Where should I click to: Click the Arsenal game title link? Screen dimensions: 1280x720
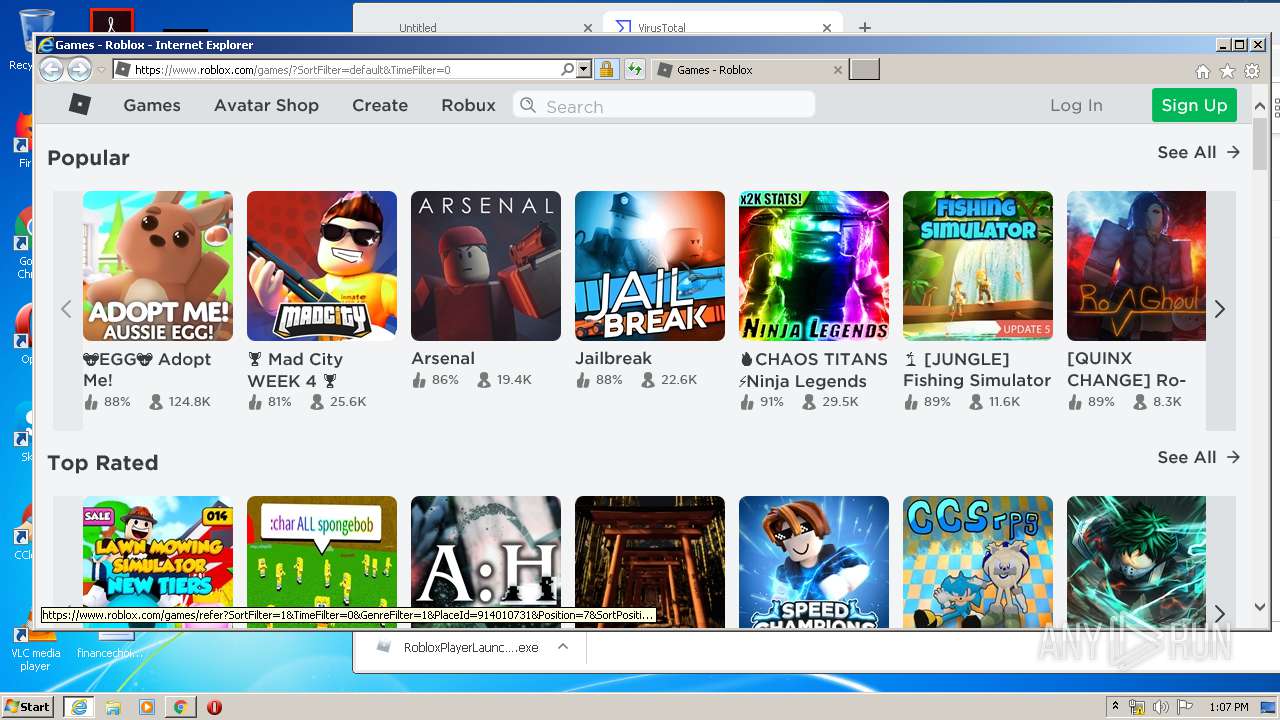coord(443,358)
